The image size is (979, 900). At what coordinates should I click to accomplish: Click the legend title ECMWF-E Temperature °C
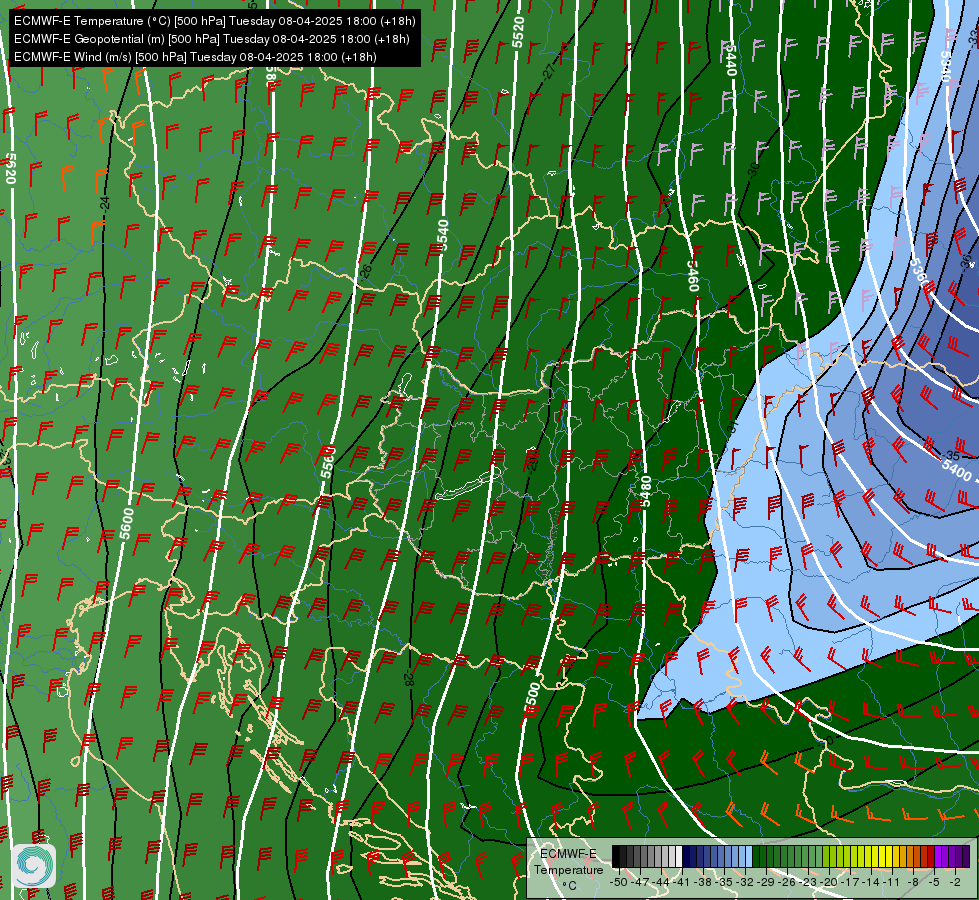tap(568, 869)
